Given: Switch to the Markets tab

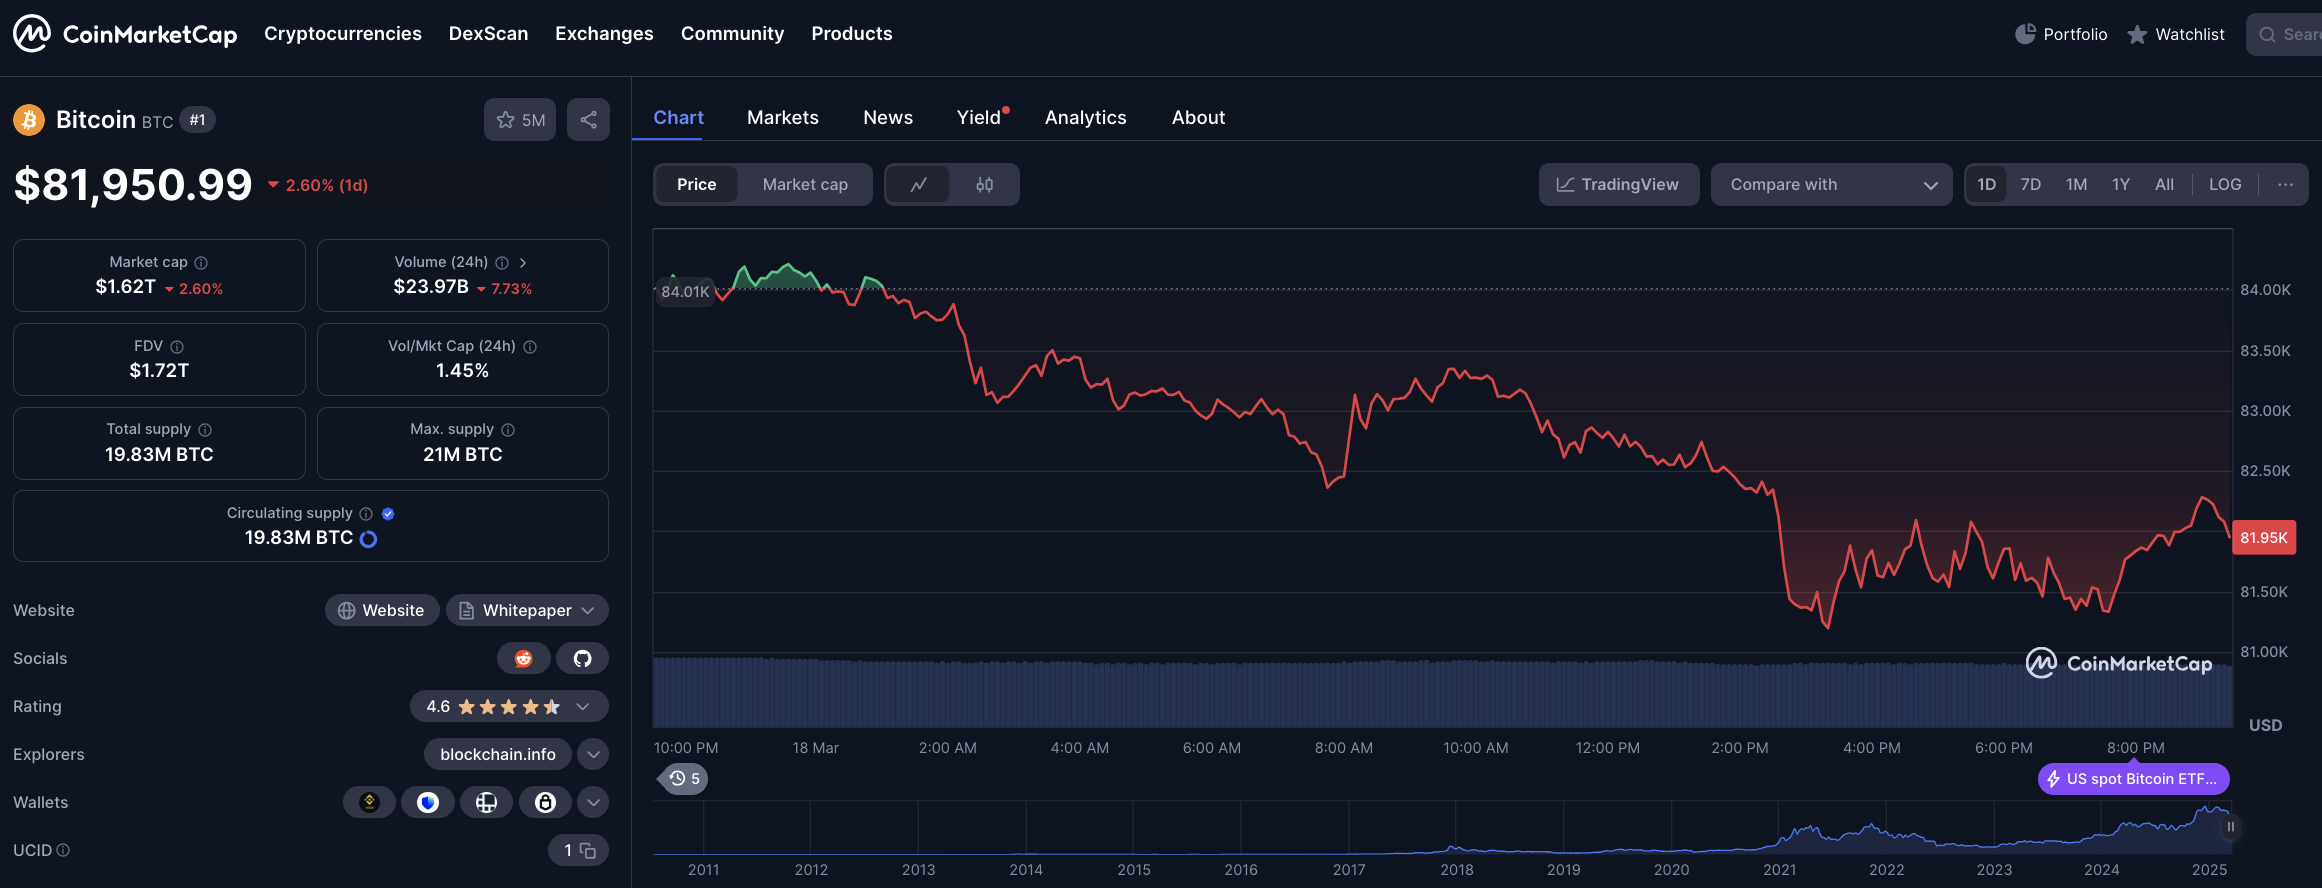Looking at the screenshot, I should click(x=783, y=117).
